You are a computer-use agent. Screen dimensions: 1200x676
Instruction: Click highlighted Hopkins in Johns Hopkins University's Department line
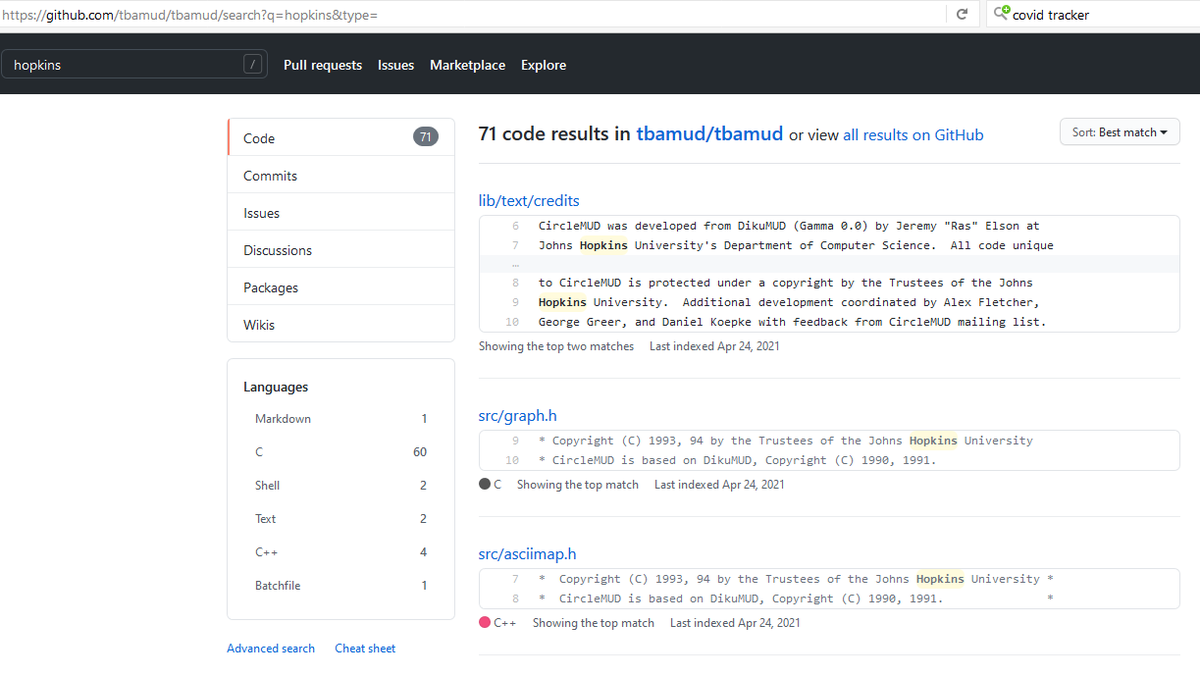(x=604, y=245)
